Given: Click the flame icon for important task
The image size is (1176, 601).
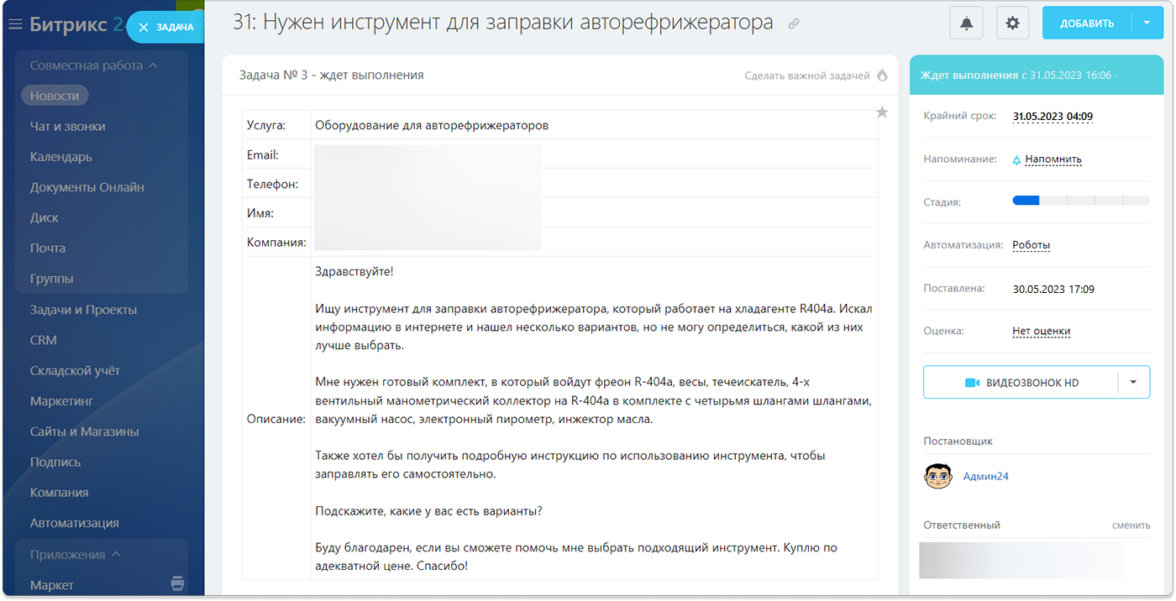Looking at the screenshot, I should click(882, 75).
